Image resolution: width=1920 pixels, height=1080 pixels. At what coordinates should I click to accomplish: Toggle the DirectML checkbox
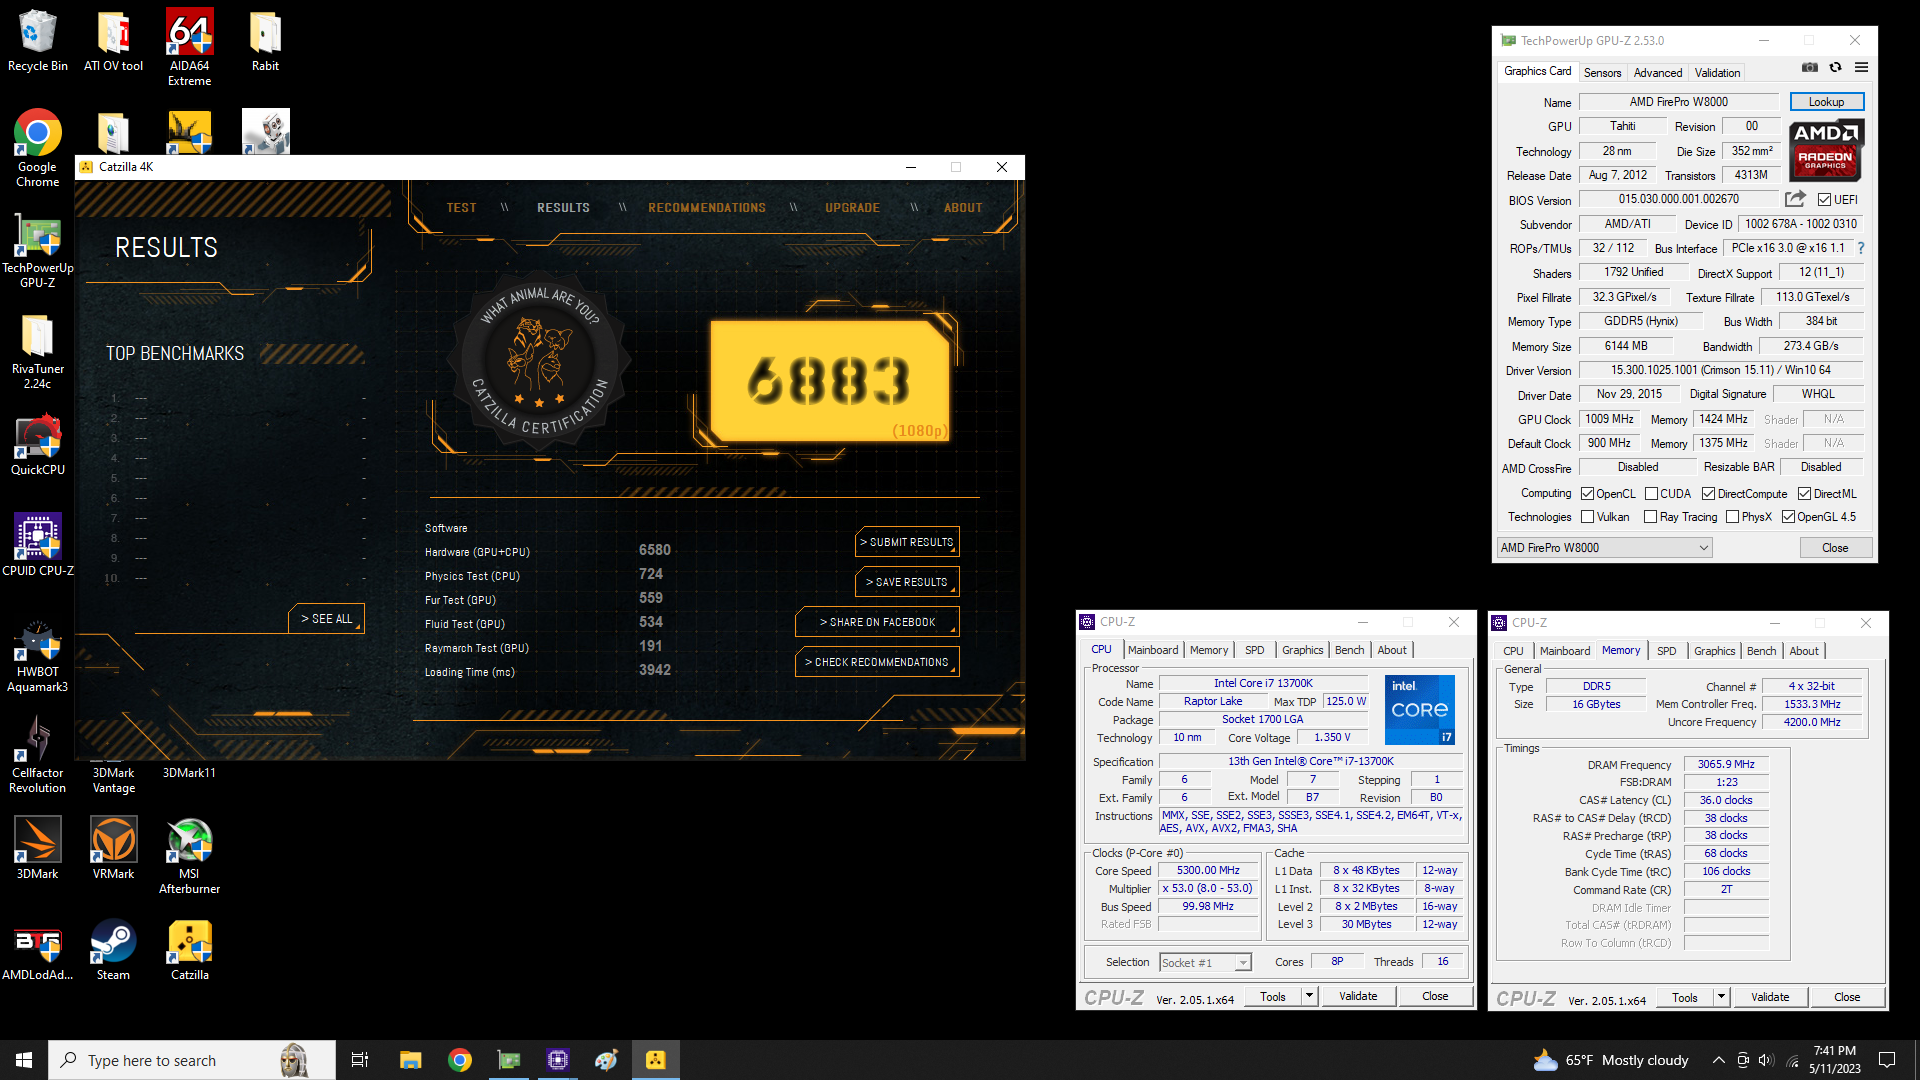[1804, 494]
